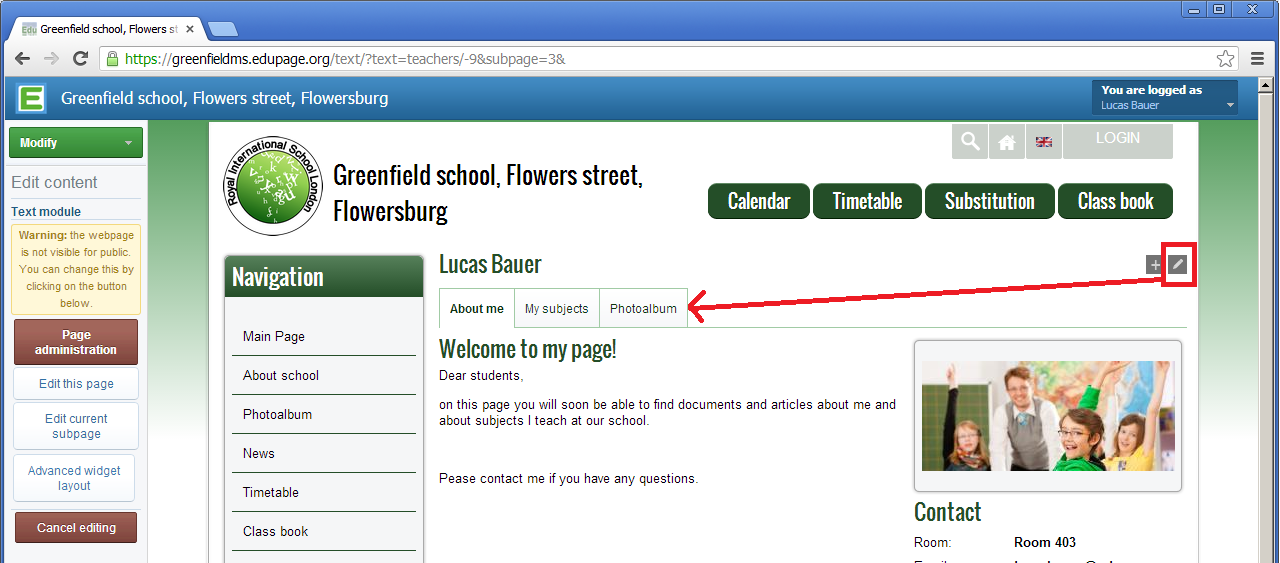
Task: Click the Dear students, greeting line
Action: [481, 376]
